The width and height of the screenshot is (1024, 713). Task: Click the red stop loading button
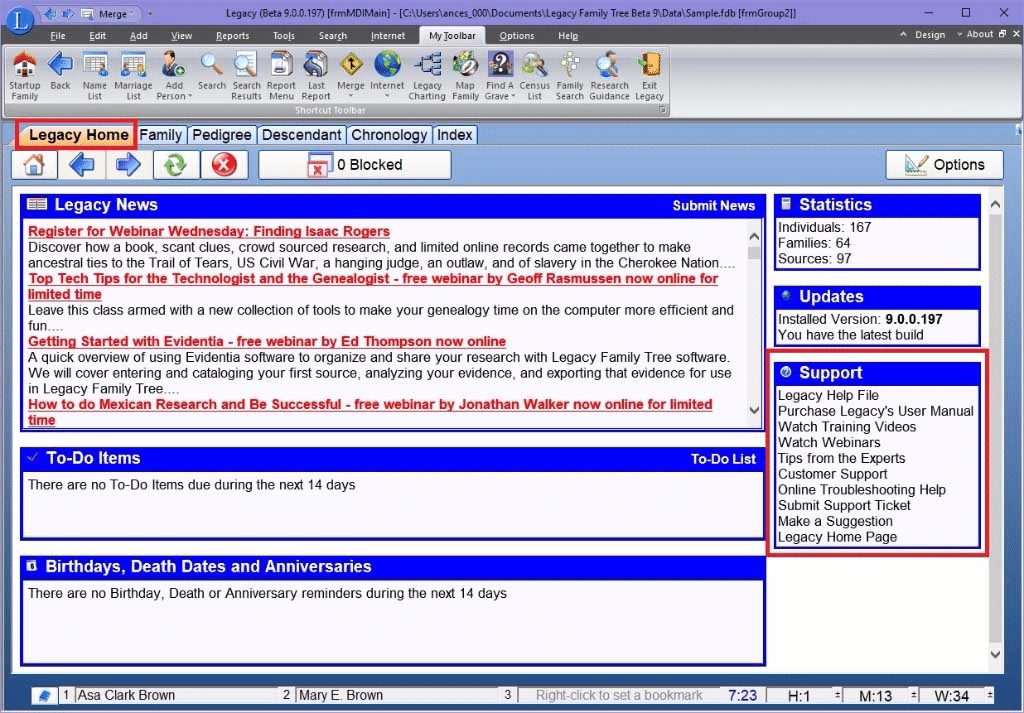[x=224, y=165]
